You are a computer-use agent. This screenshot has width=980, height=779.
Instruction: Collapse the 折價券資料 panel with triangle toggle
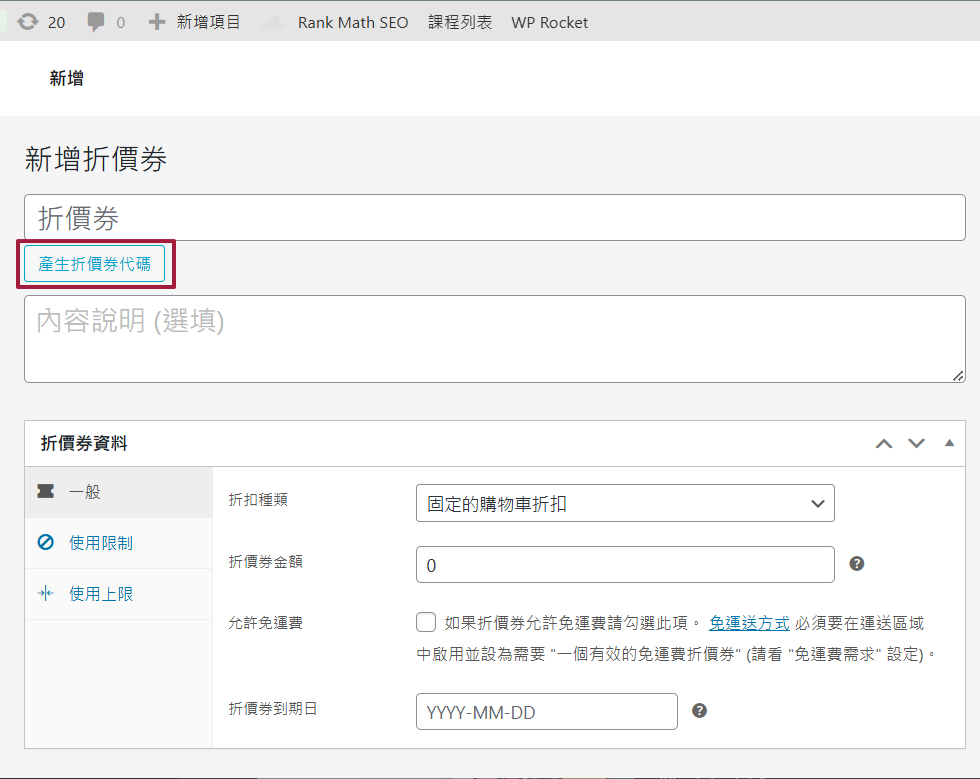coord(949,443)
